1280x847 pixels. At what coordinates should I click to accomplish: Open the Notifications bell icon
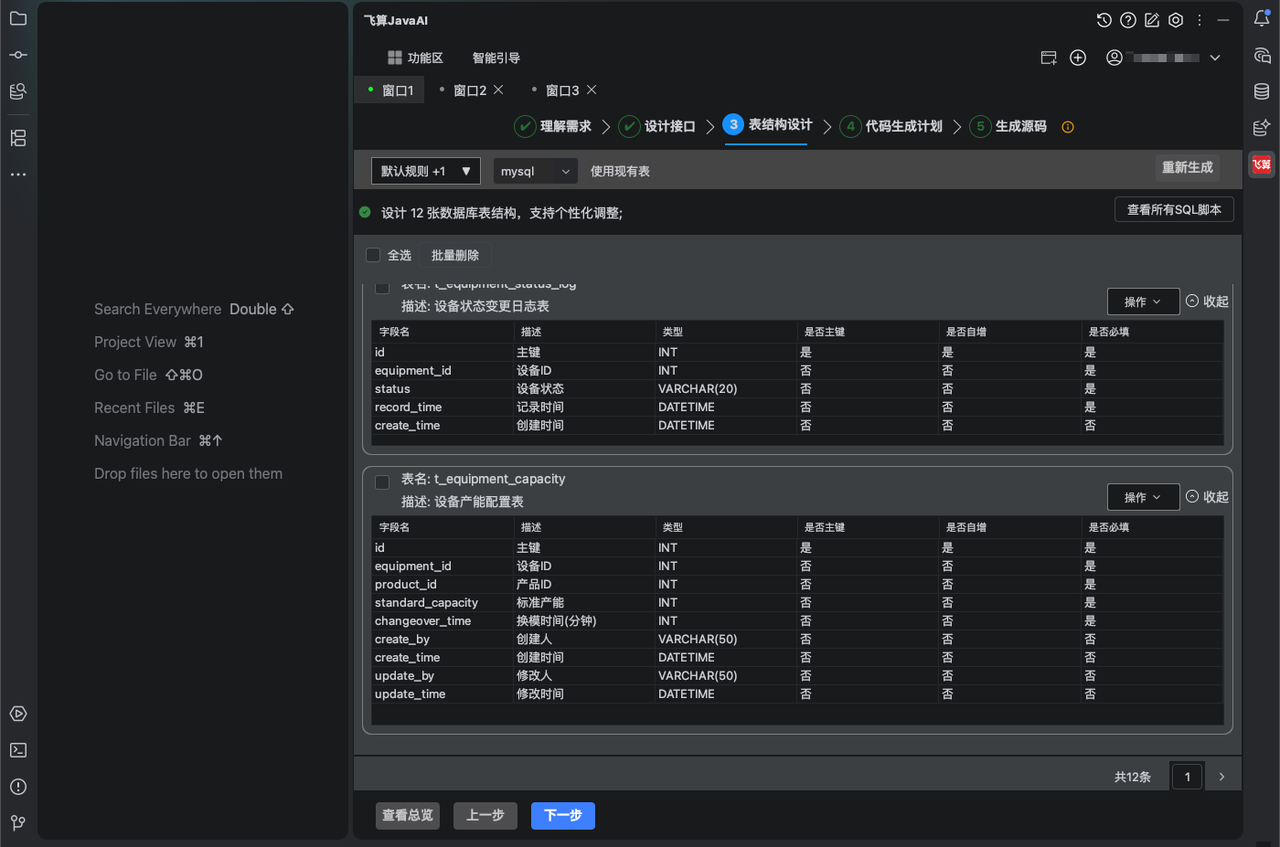(x=1262, y=18)
